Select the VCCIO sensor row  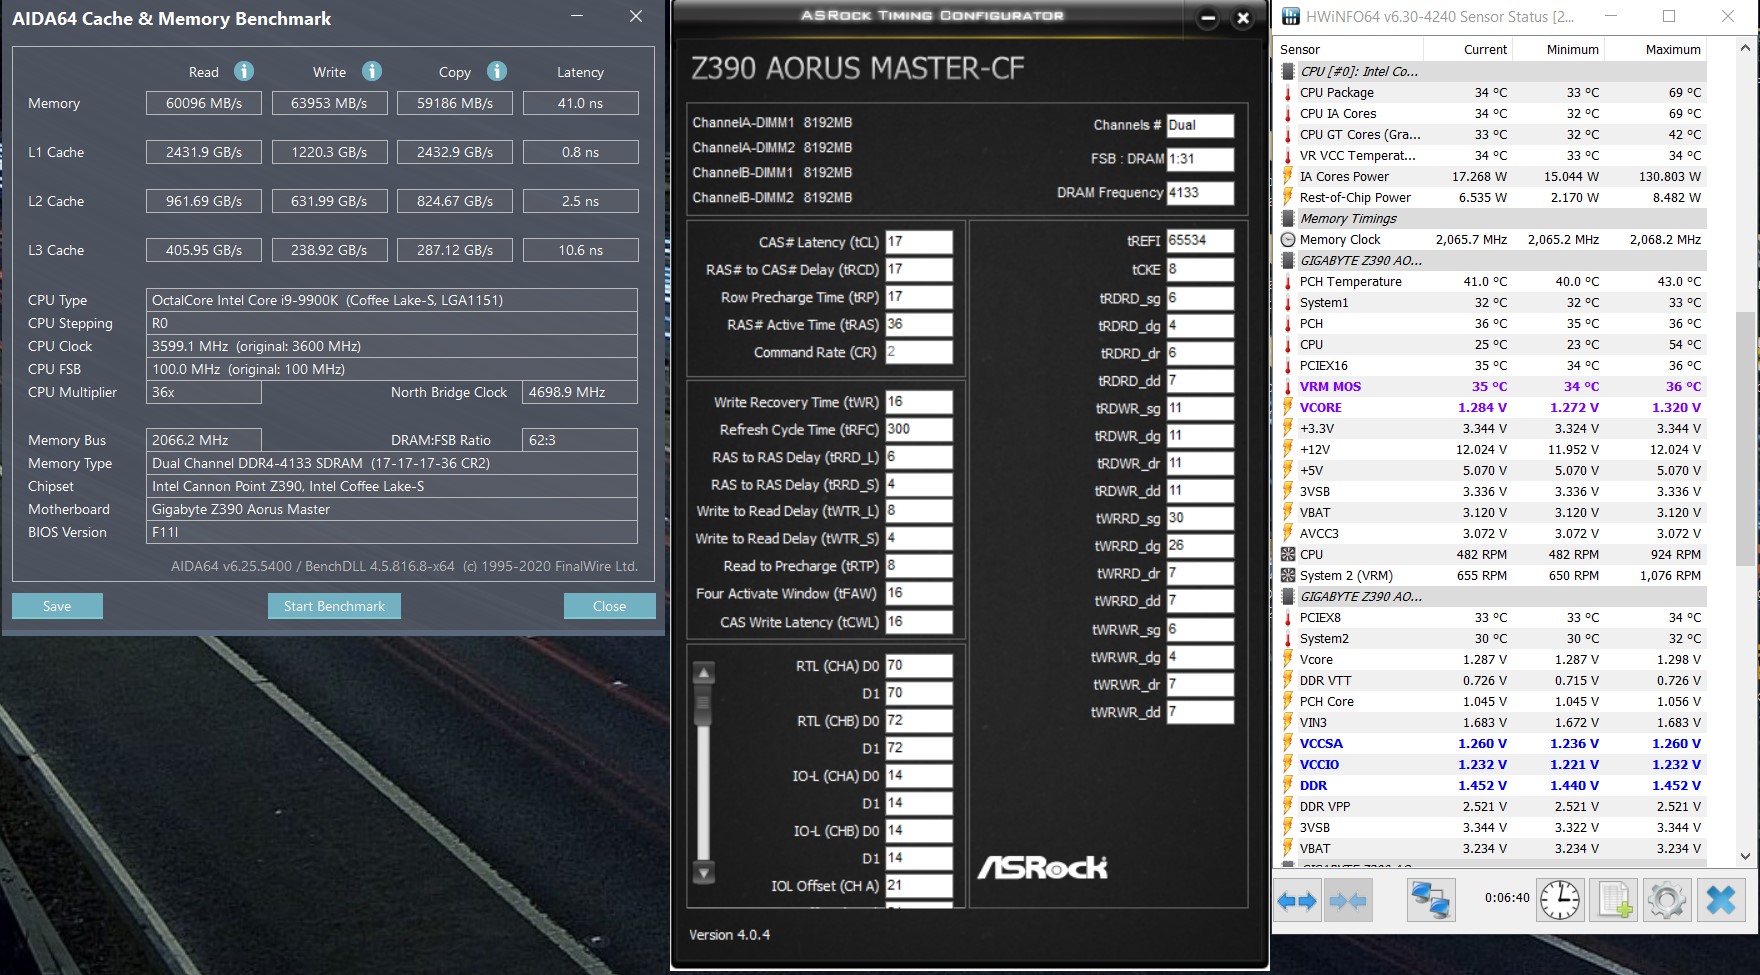pyautogui.click(x=1491, y=765)
